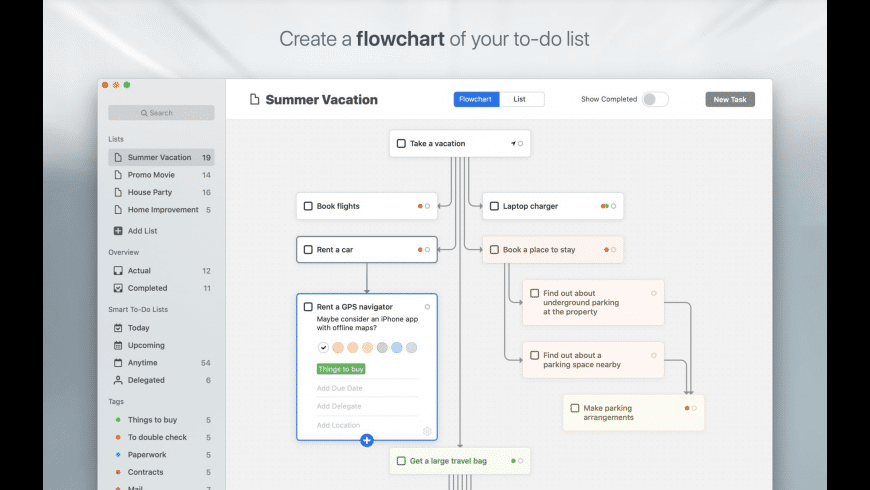The height and width of the screenshot is (490, 870).
Task: Click the blue plus button under GPS task
Action: tap(367, 440)
